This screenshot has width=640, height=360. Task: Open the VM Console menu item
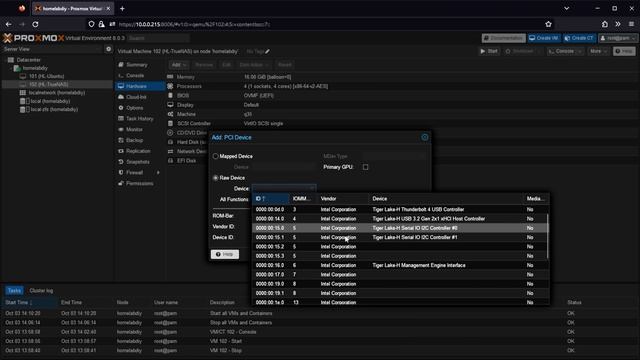(135, 76)
